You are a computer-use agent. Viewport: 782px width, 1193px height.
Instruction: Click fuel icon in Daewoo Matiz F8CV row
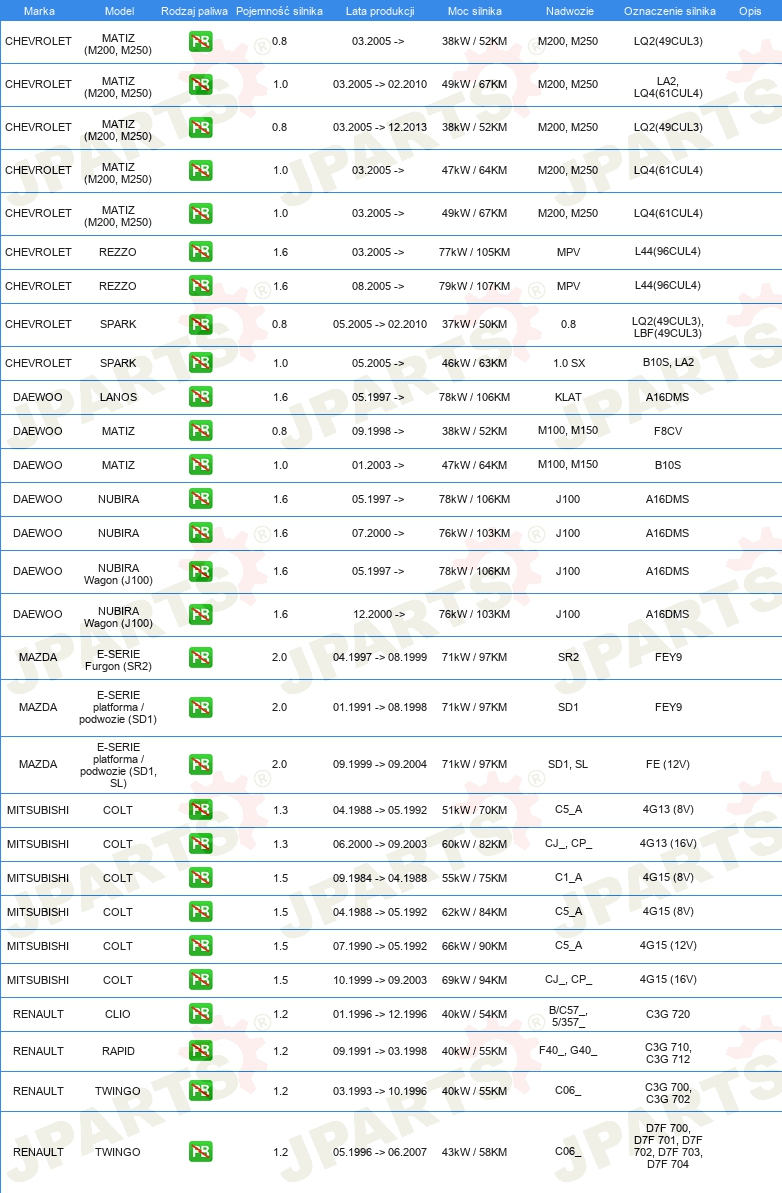point(201,431)
